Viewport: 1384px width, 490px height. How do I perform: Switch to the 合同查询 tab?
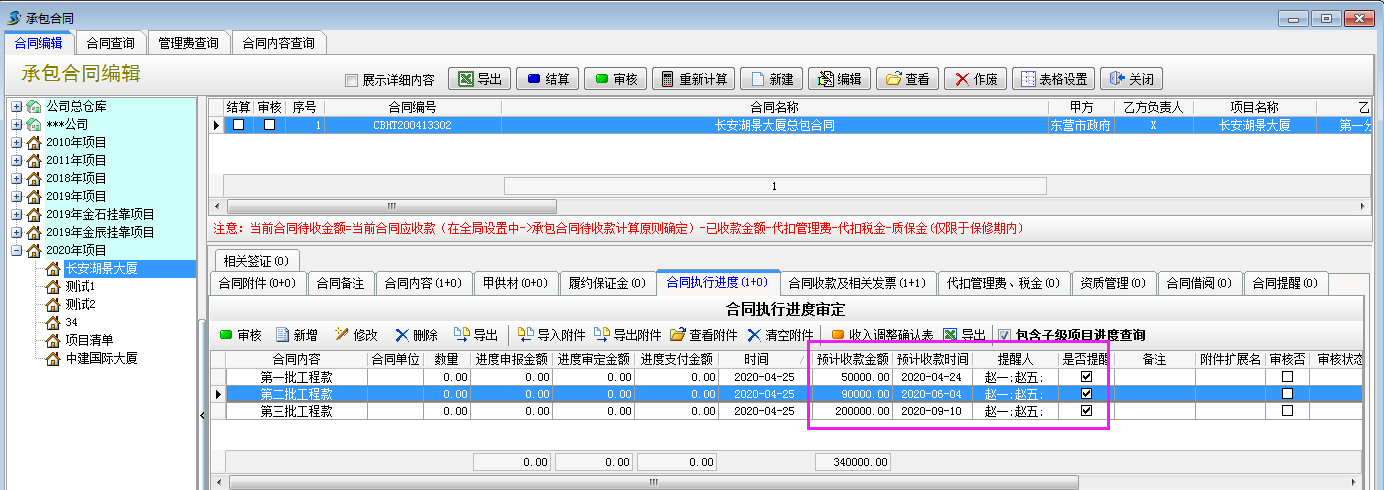110,43
